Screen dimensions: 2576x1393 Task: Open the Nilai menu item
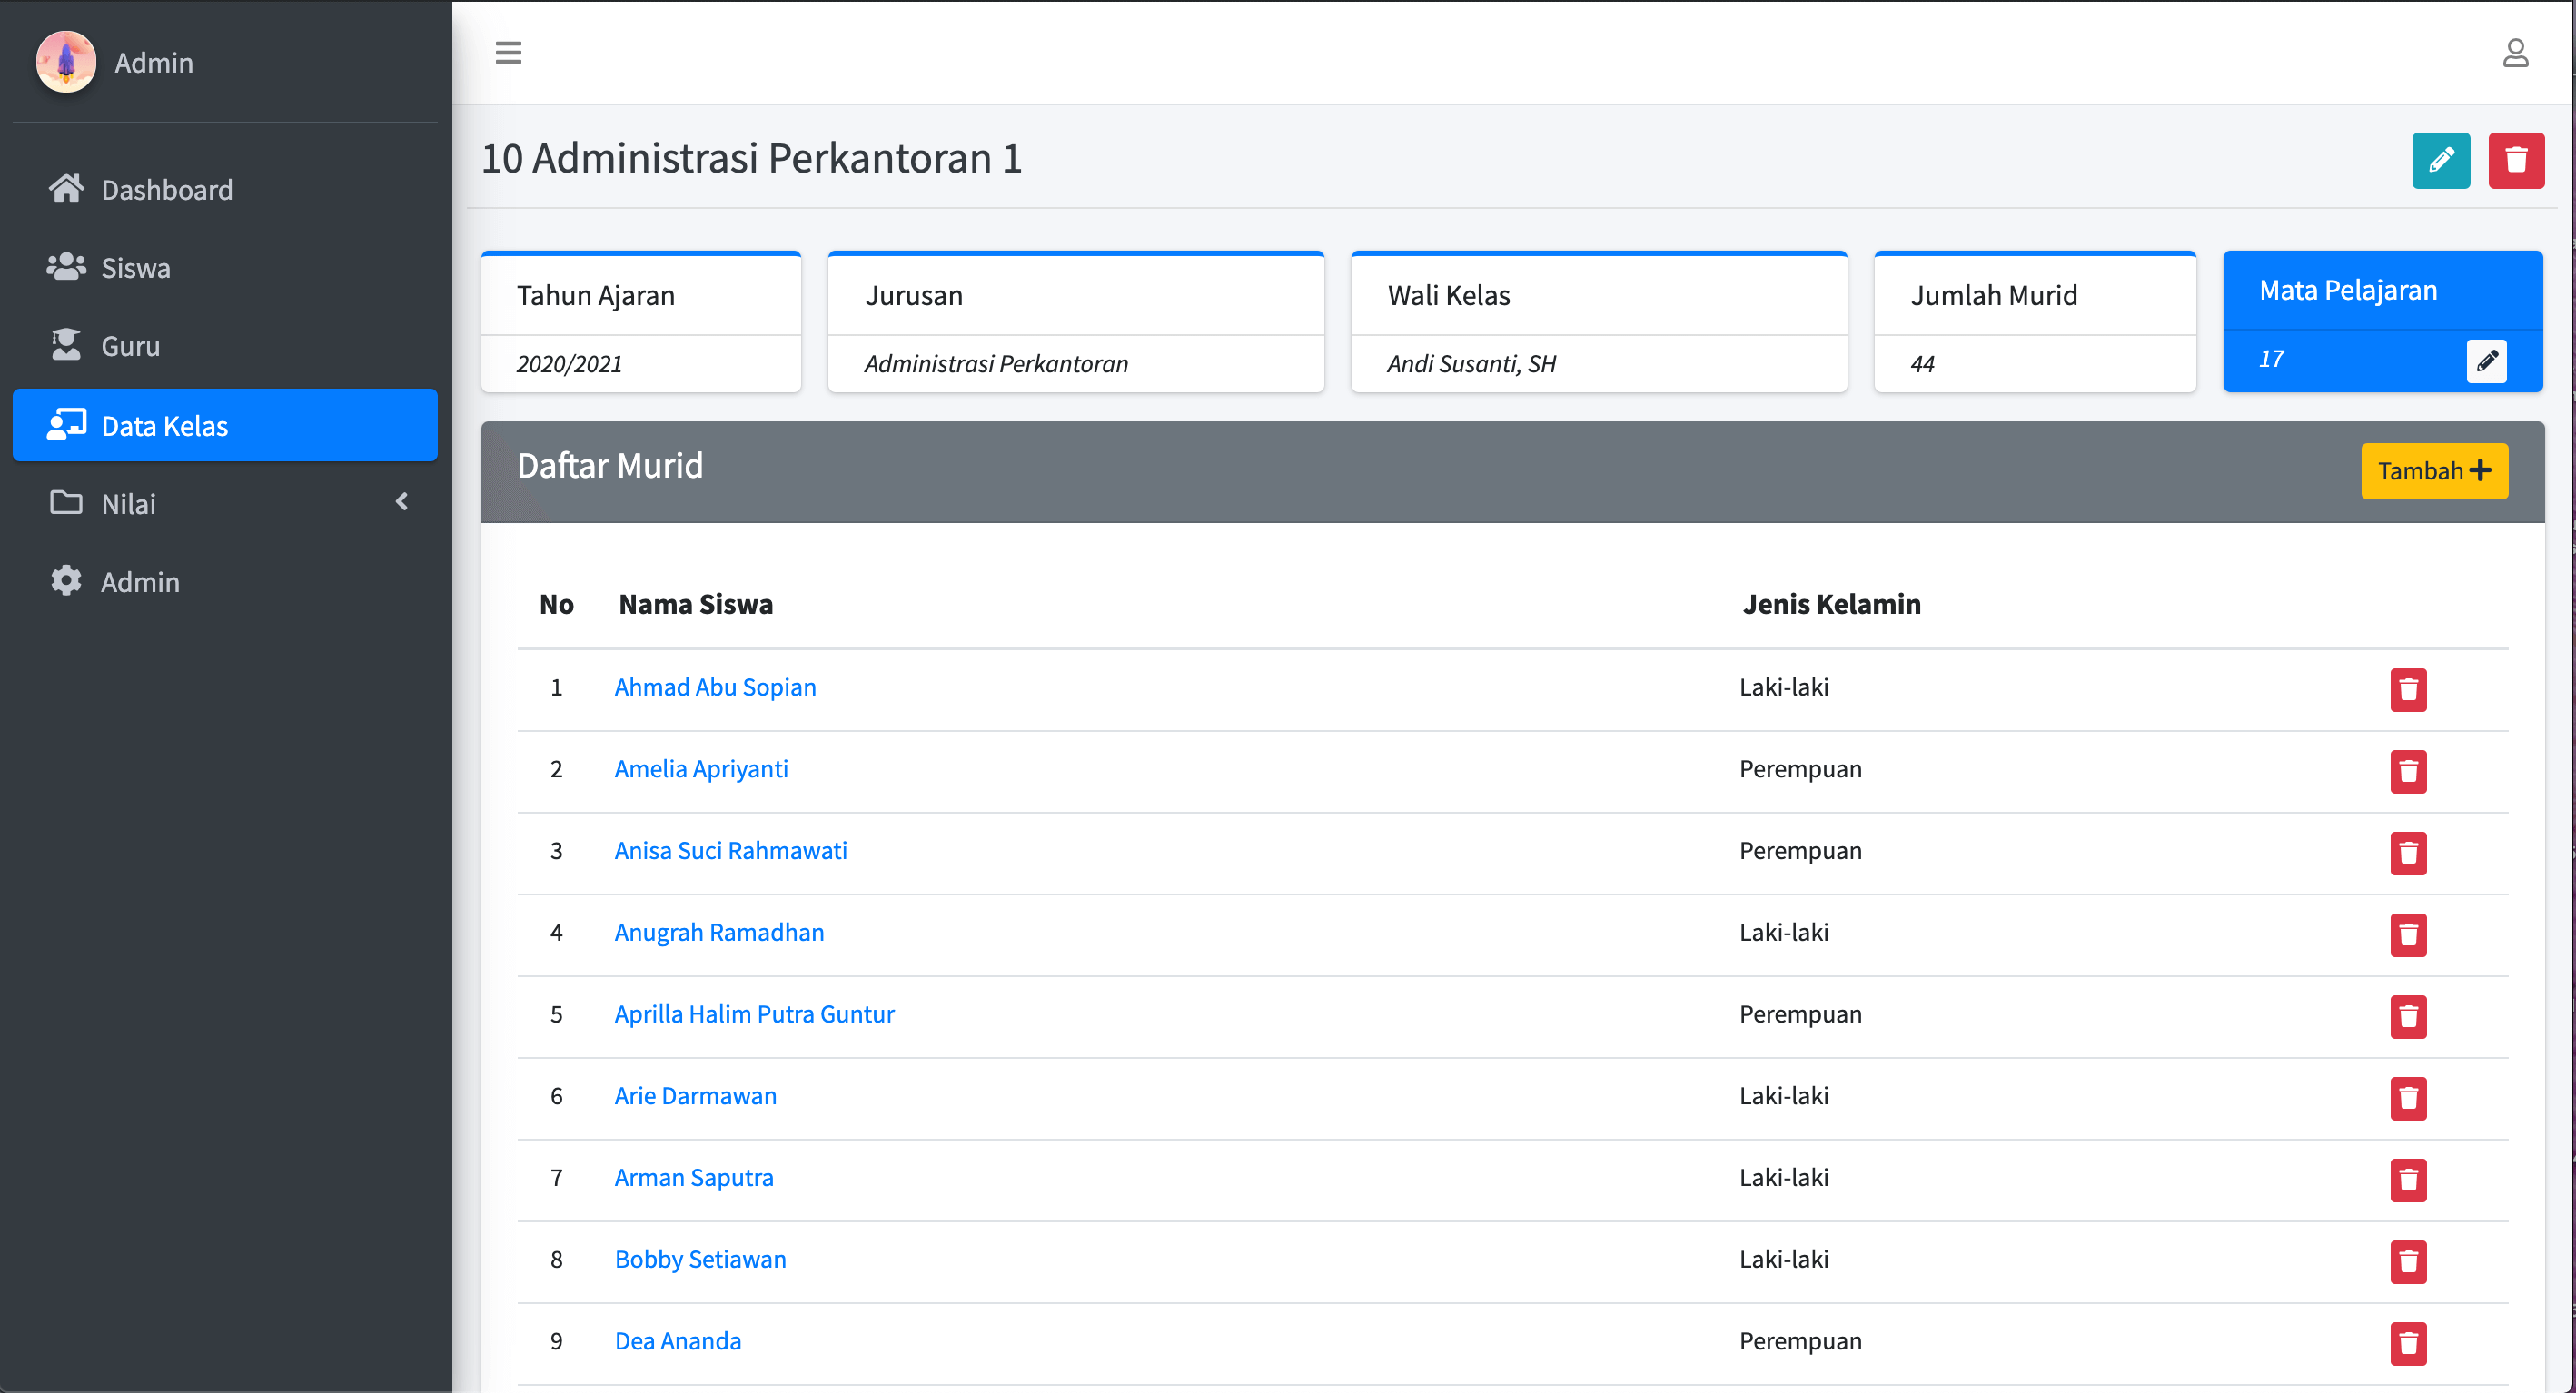[x=225, y=503]
